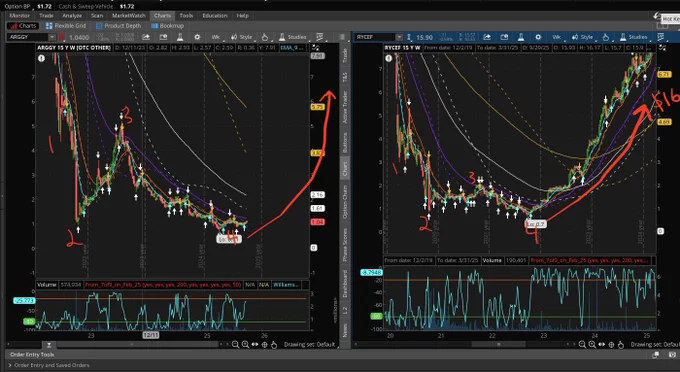Open the Tools tab
Viewport: 680px width, 372px height.
click(x=186, y=16)
